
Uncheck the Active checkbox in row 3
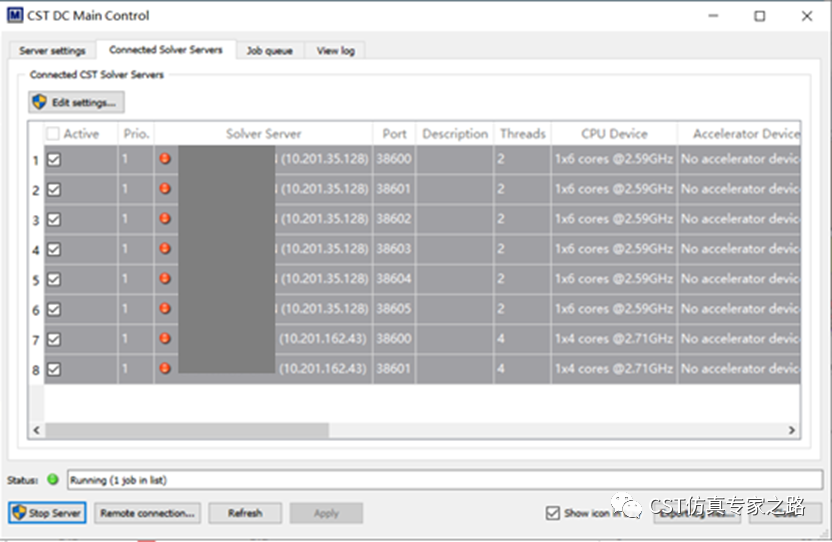click(54, 219)
